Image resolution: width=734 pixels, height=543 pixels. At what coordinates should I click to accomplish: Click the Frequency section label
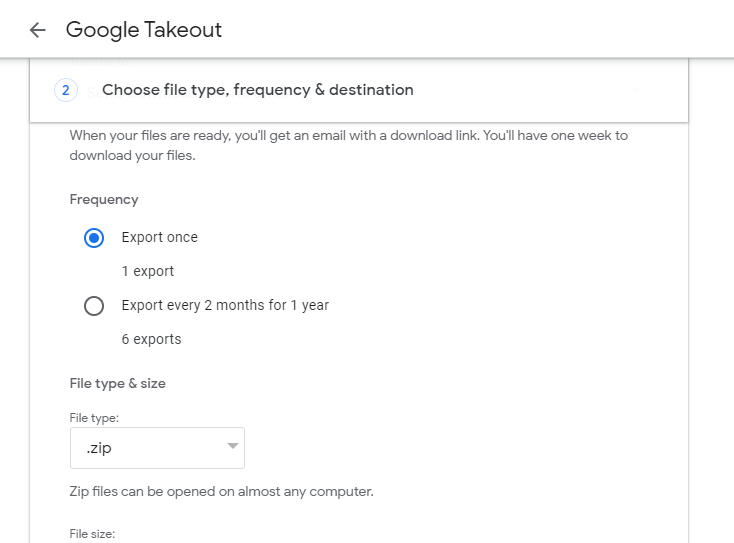point(104,199)
